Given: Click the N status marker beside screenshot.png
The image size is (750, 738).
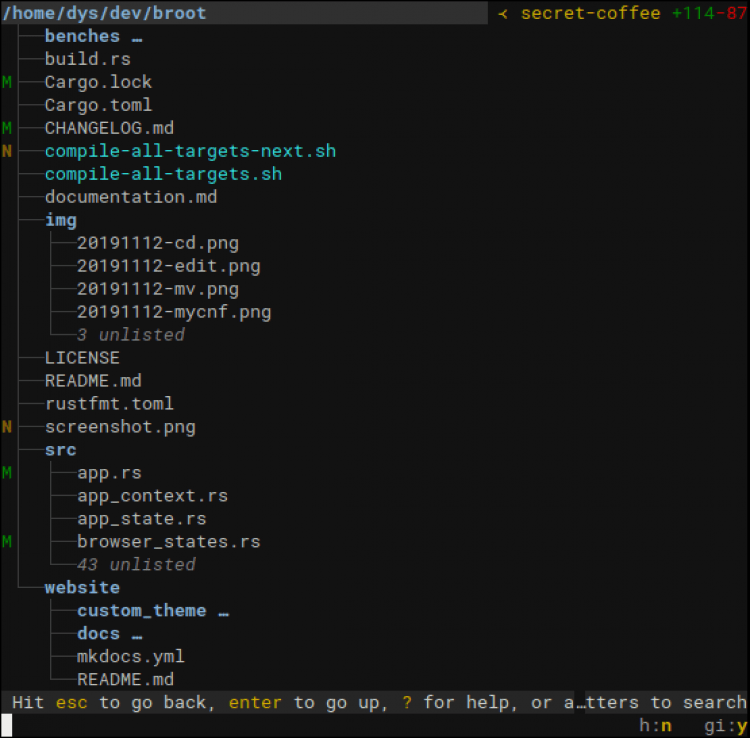Looking at the screenshot, I should [7, 427].
